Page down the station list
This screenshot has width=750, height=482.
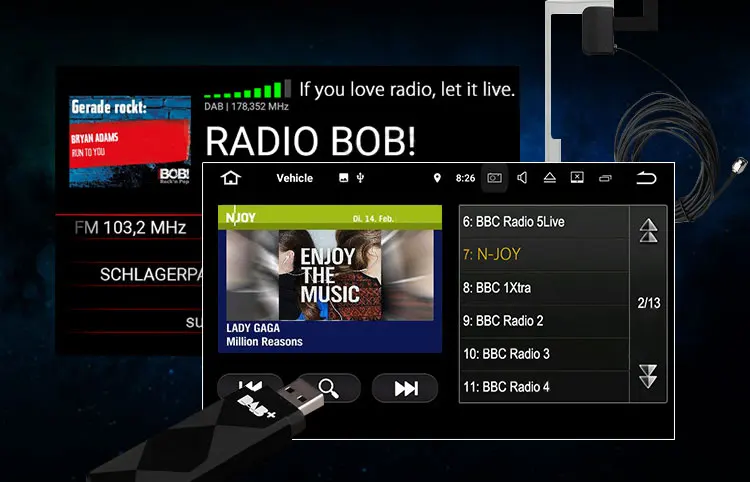[x=648, y=376]
